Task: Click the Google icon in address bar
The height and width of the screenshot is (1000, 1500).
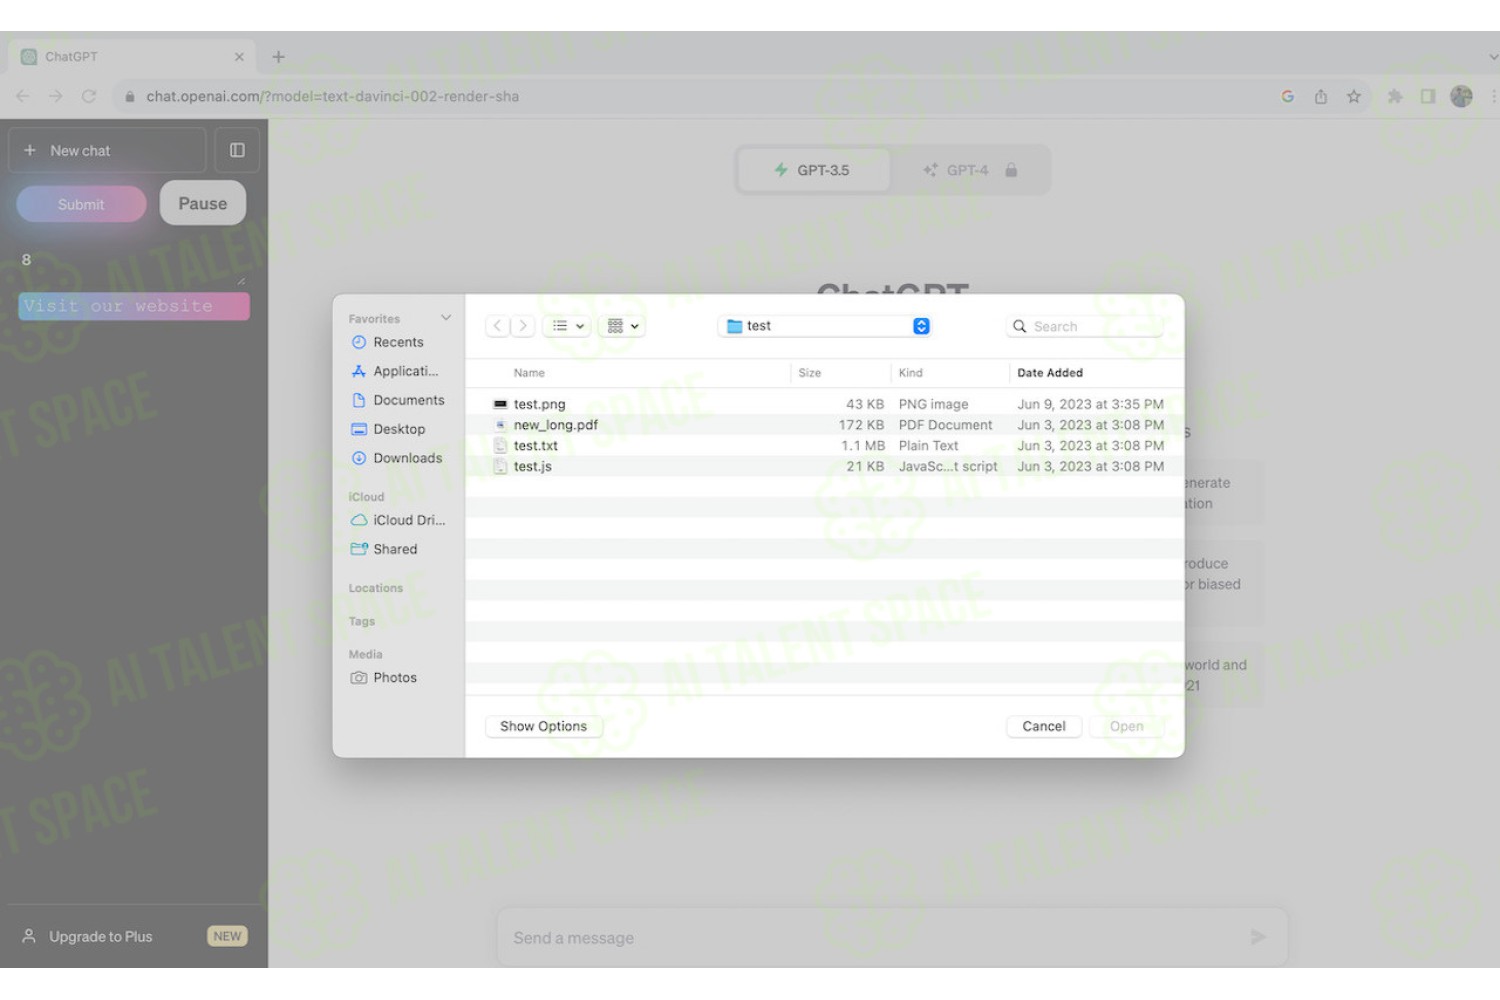Action: (x=1288, y=96)
